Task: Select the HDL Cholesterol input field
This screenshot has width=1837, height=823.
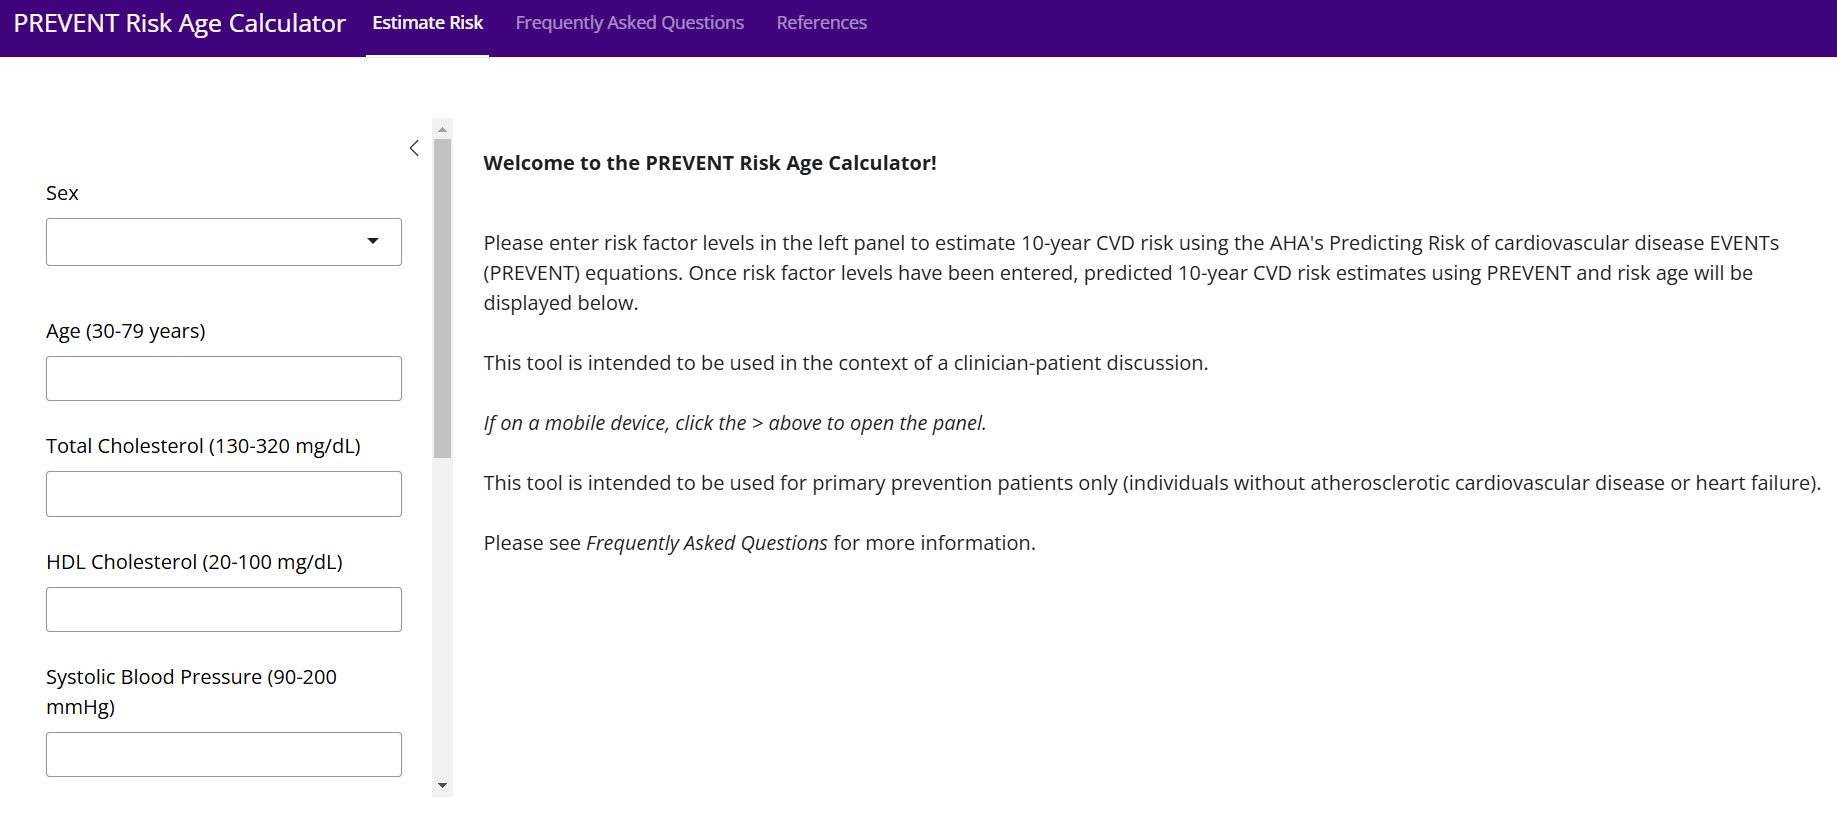Action: [x=224, y=610]
